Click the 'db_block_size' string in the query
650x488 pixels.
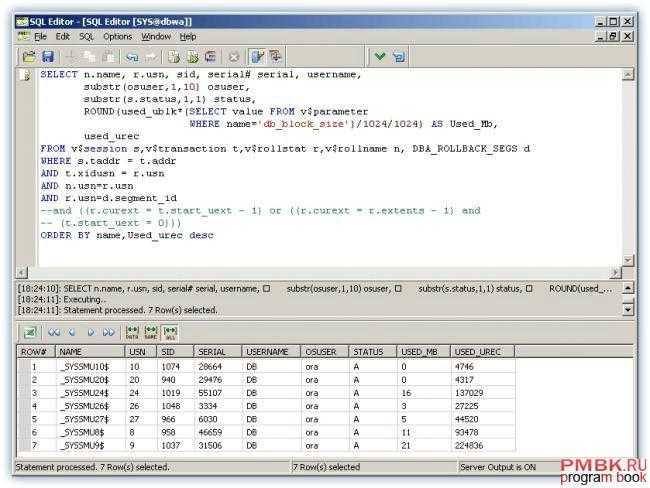304,124
